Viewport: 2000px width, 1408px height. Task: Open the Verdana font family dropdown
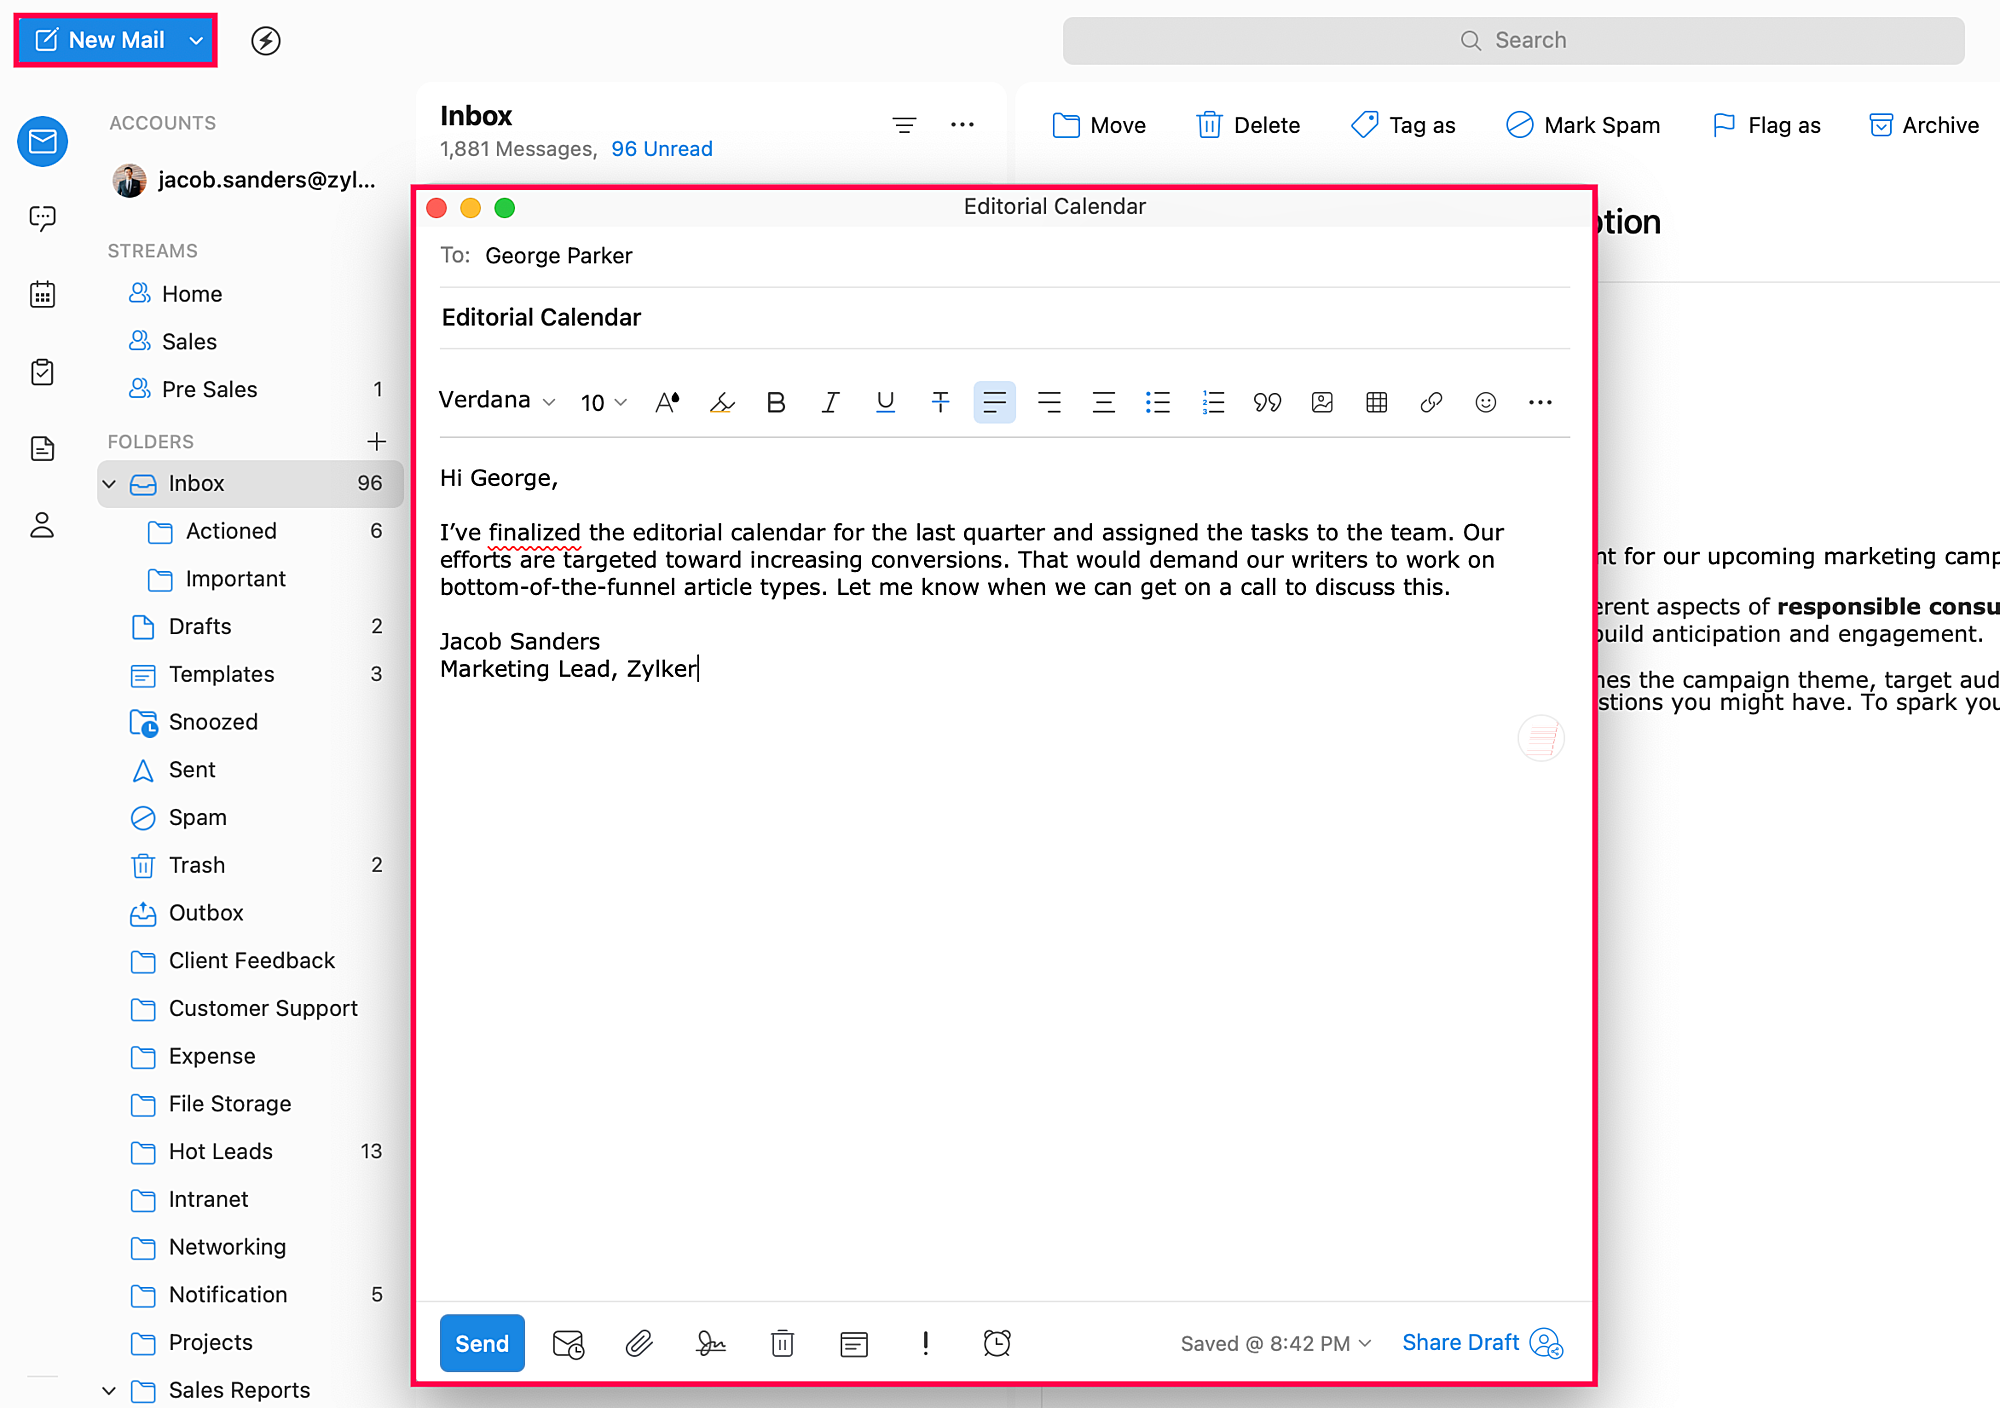pyautogui.click(x=496, y=400)
